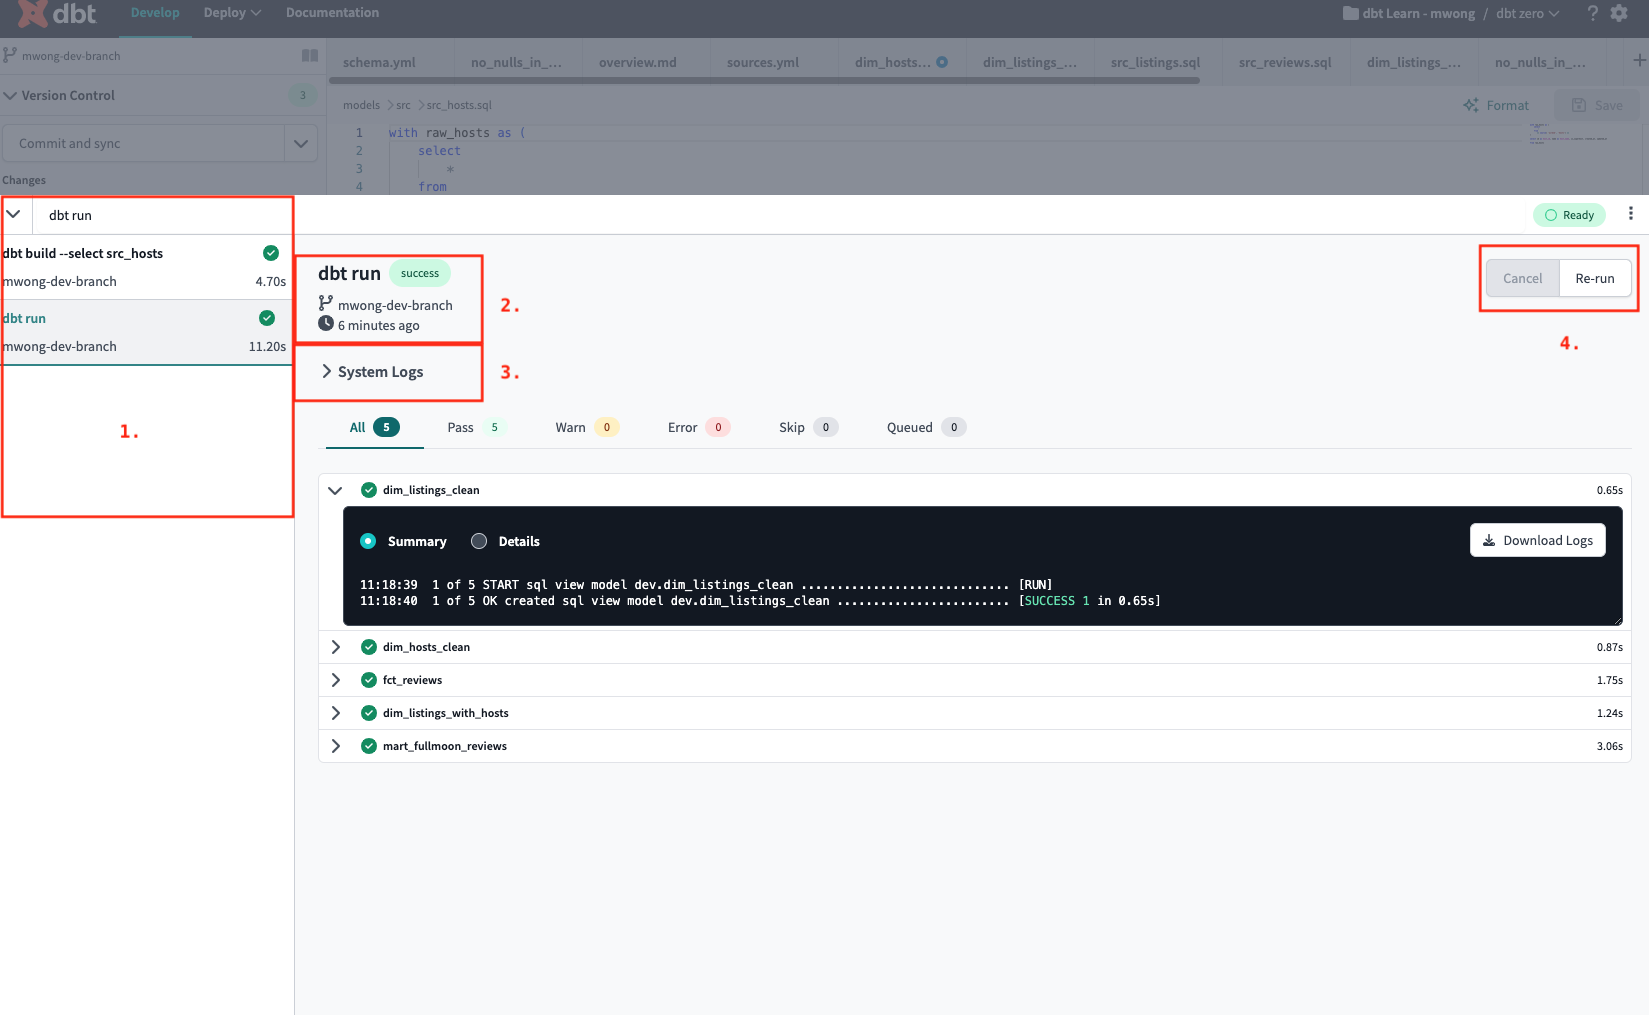The height and width of the screenshot is (1015, 1649).
Task: Toggle the split editor view icon
Action: pyautogui.click(x=310, y=55)
